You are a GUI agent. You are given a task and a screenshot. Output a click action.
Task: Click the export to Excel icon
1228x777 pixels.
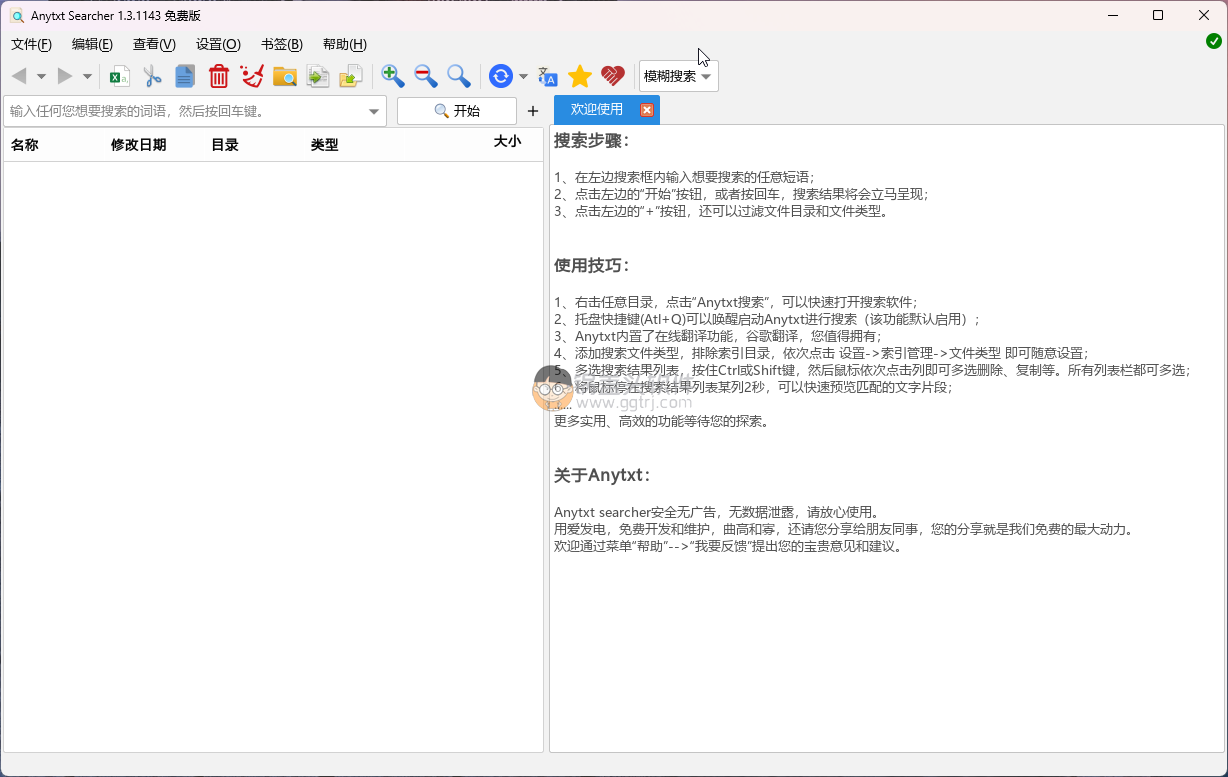120,76
